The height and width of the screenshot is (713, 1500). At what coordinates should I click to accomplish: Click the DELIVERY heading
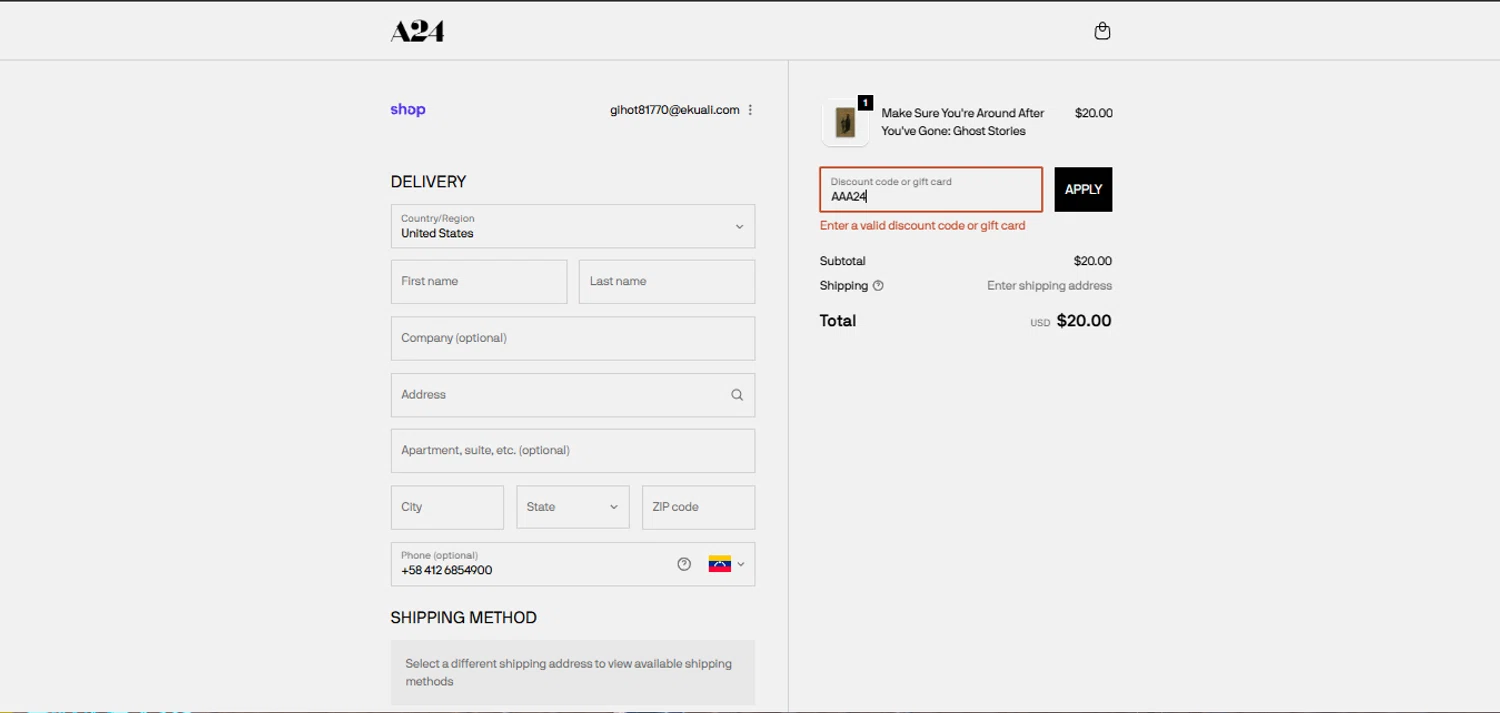click(x=428, y=182)
